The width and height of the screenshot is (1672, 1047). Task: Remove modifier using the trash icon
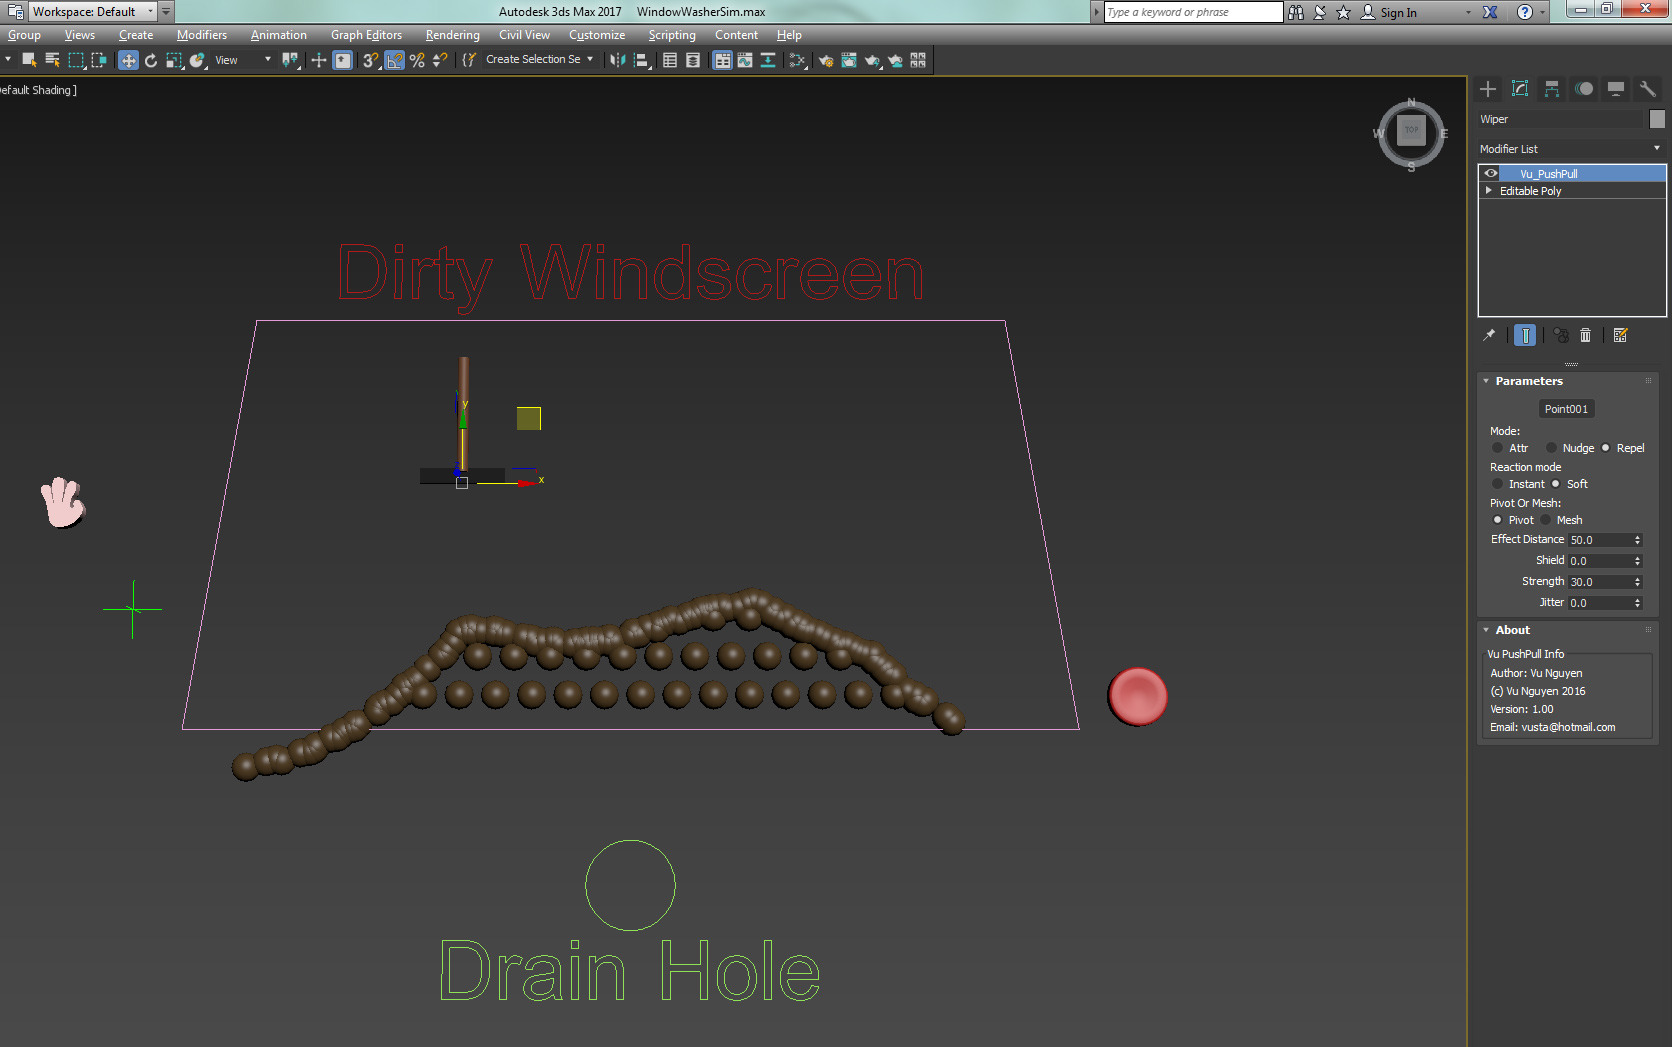[x=1585, y=336]
